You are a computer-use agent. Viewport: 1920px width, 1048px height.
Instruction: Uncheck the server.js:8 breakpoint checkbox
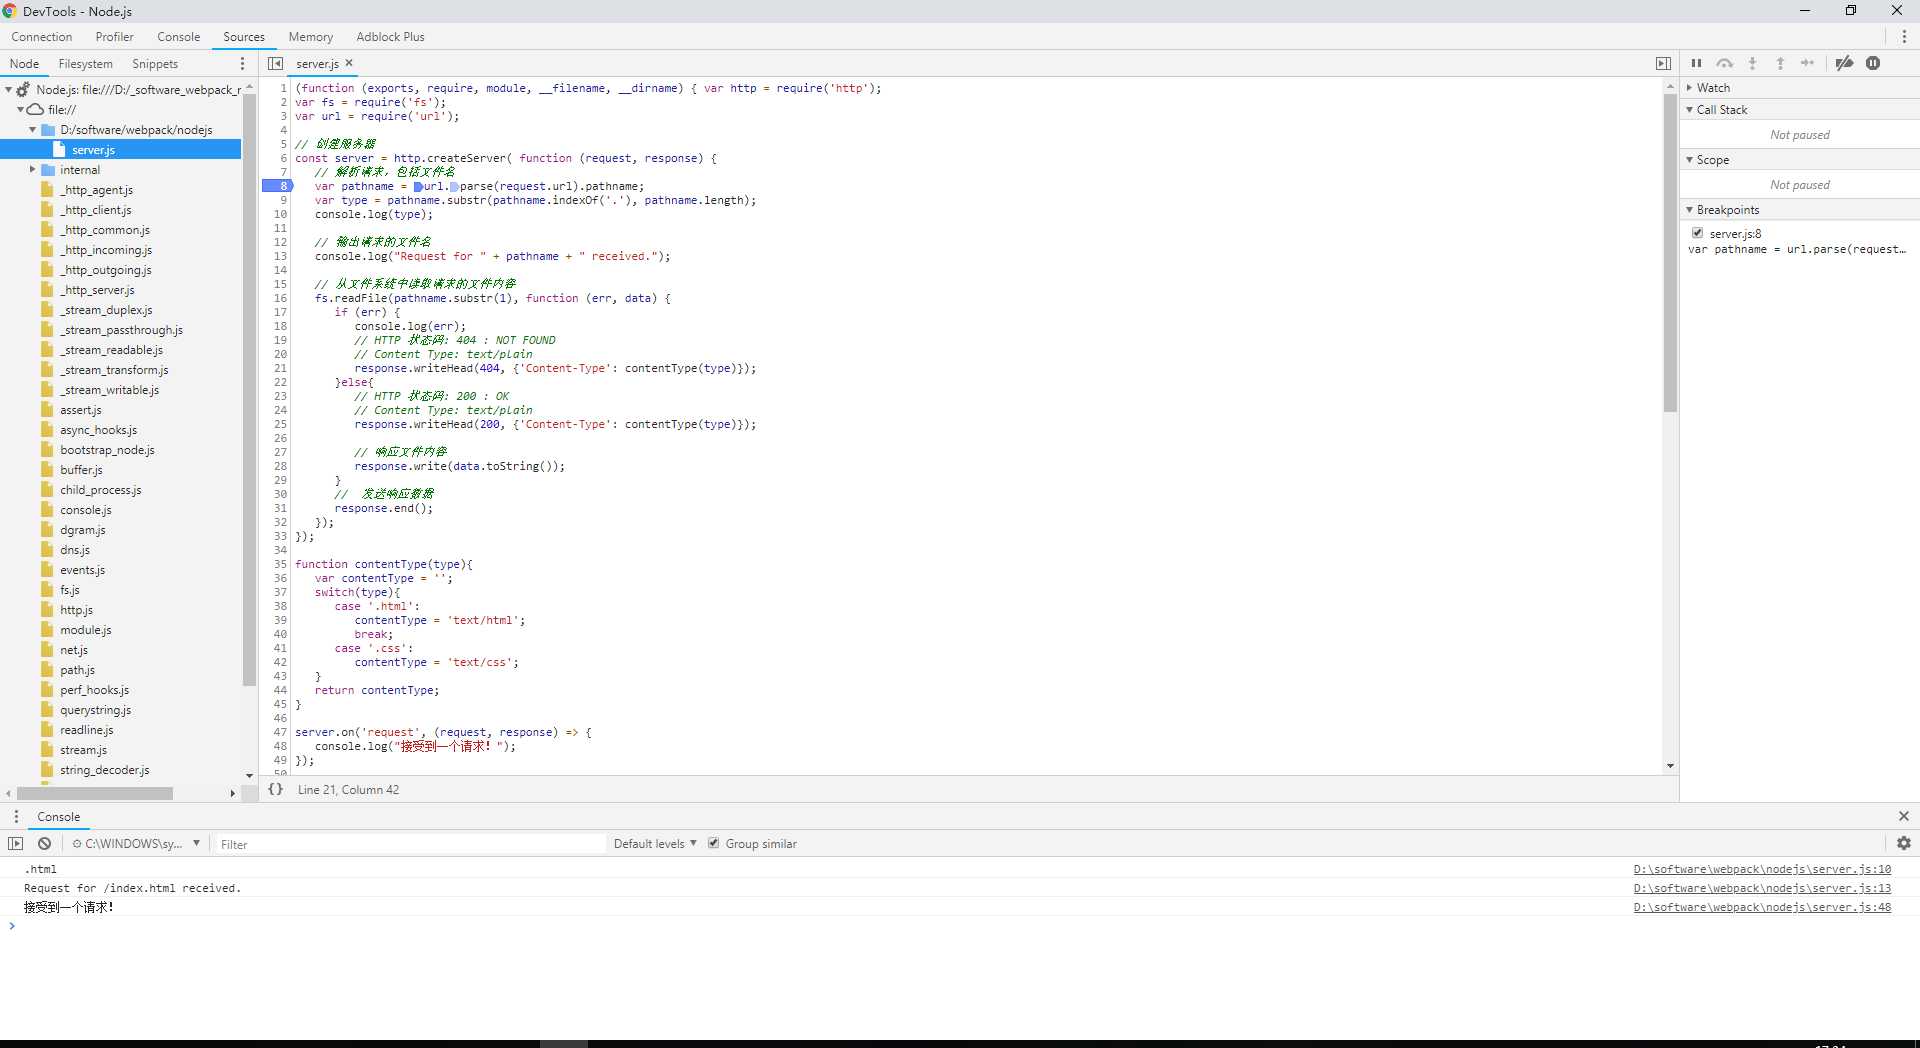[1697, 233]
